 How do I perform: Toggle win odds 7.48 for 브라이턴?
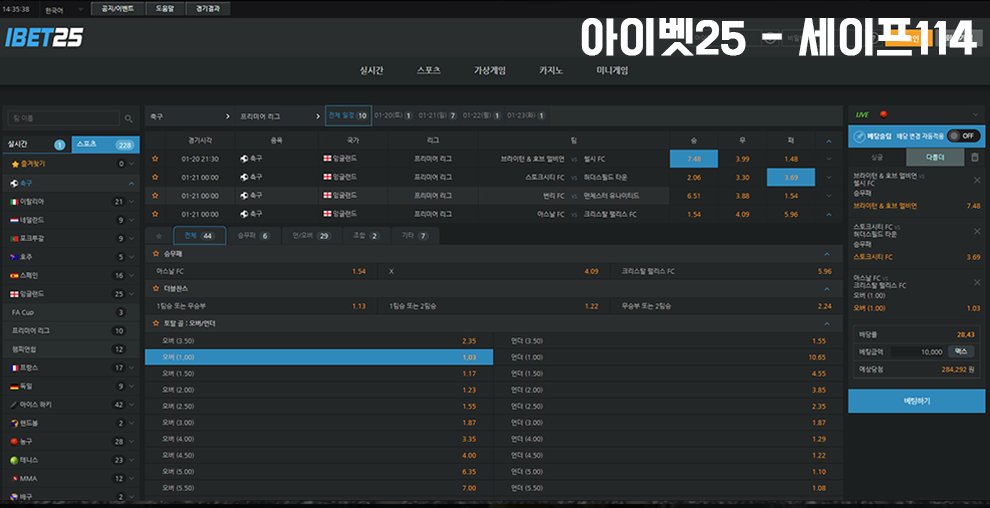pos(693,159)
